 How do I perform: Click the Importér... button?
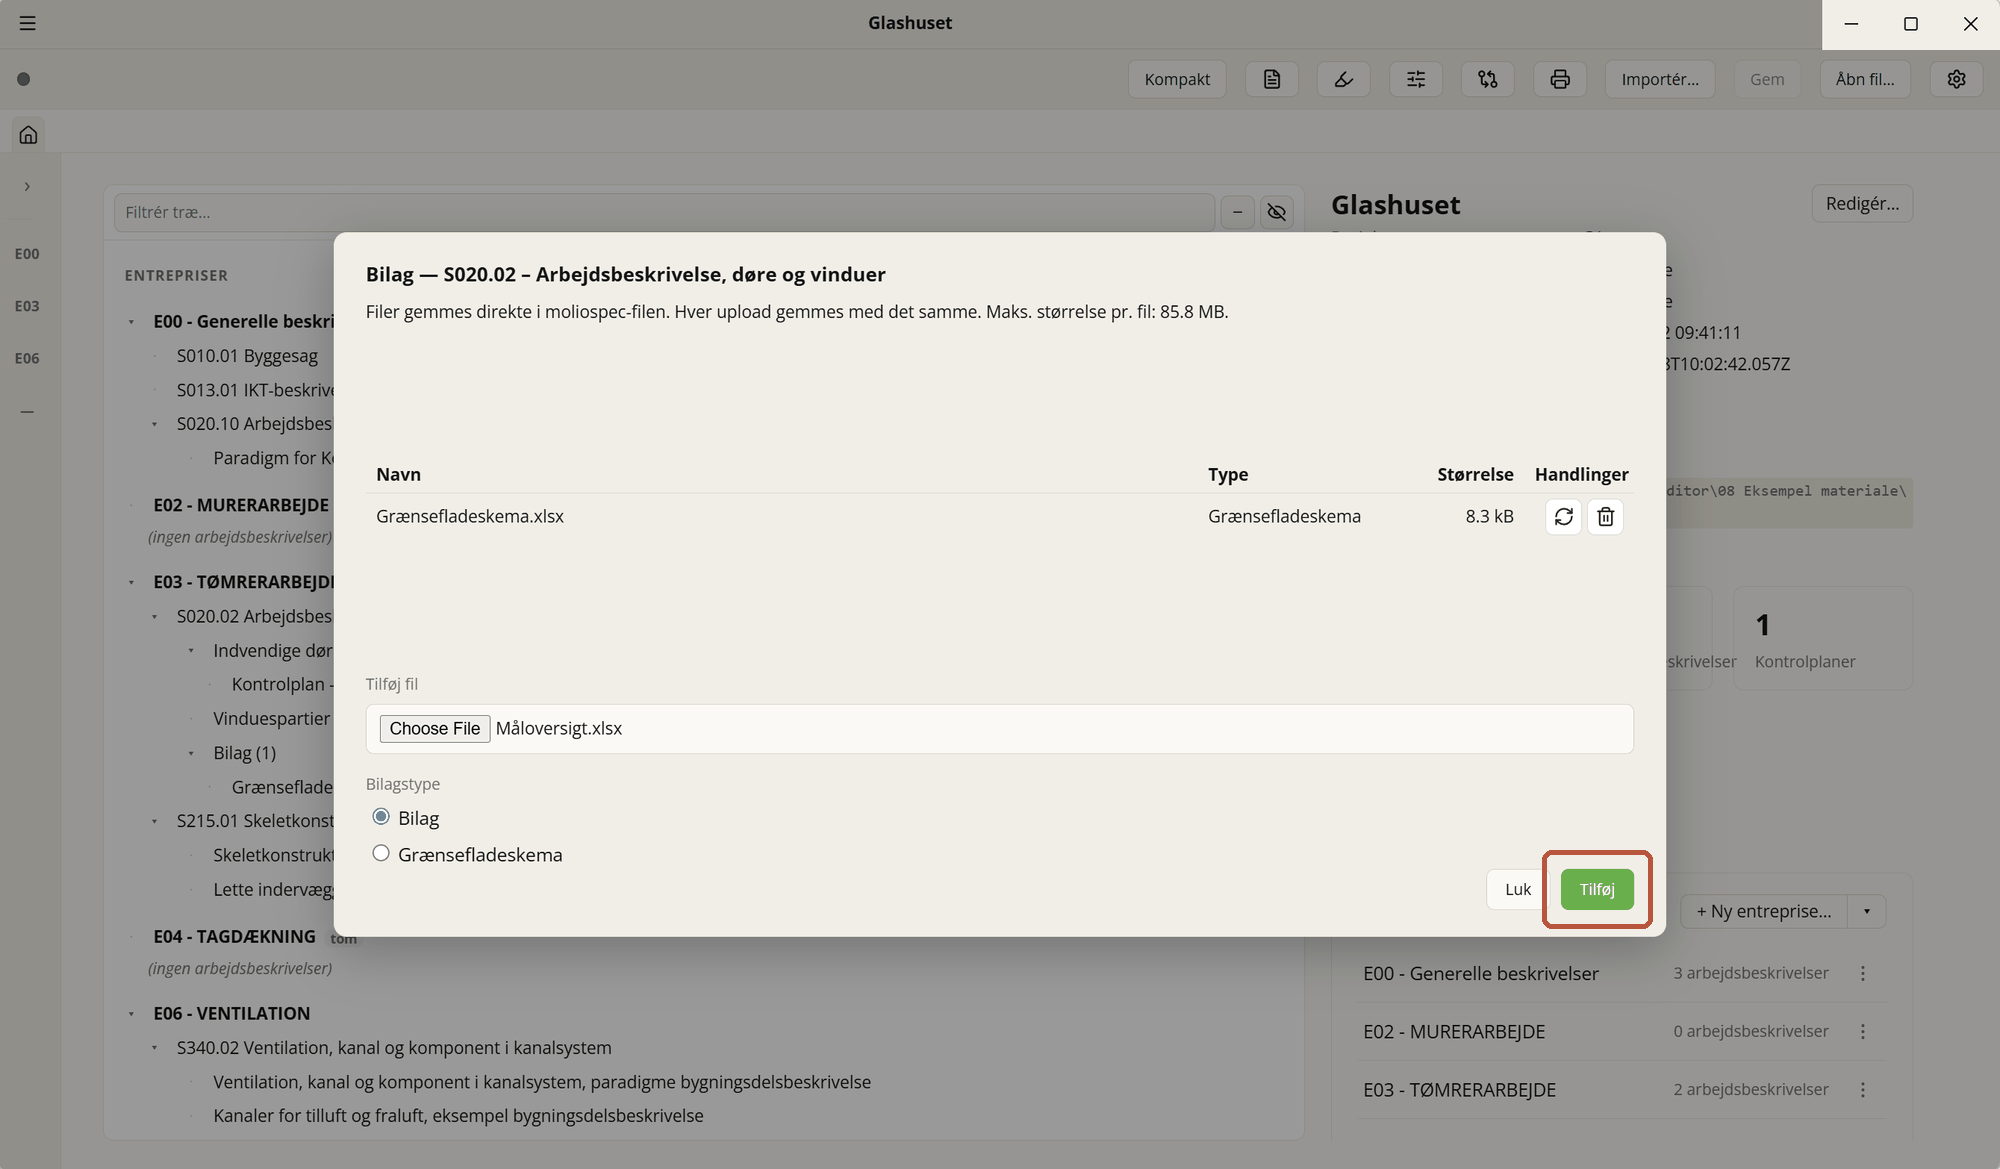[x=1660, y=79]
